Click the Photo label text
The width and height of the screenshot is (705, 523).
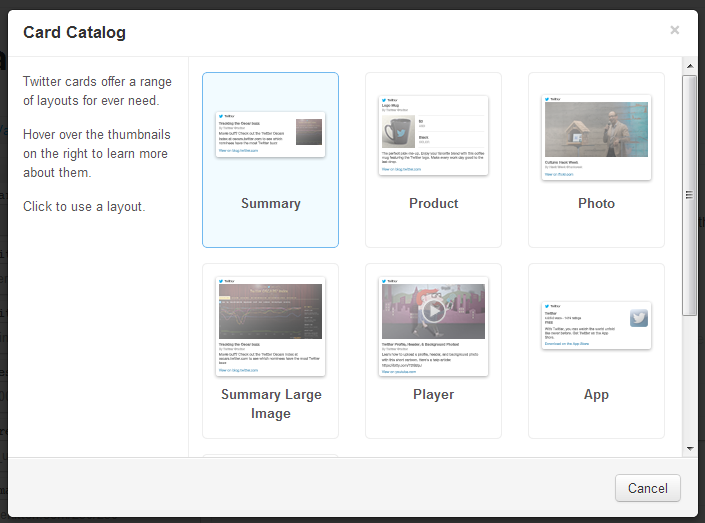pyautogui.click(x=596, y=203)
